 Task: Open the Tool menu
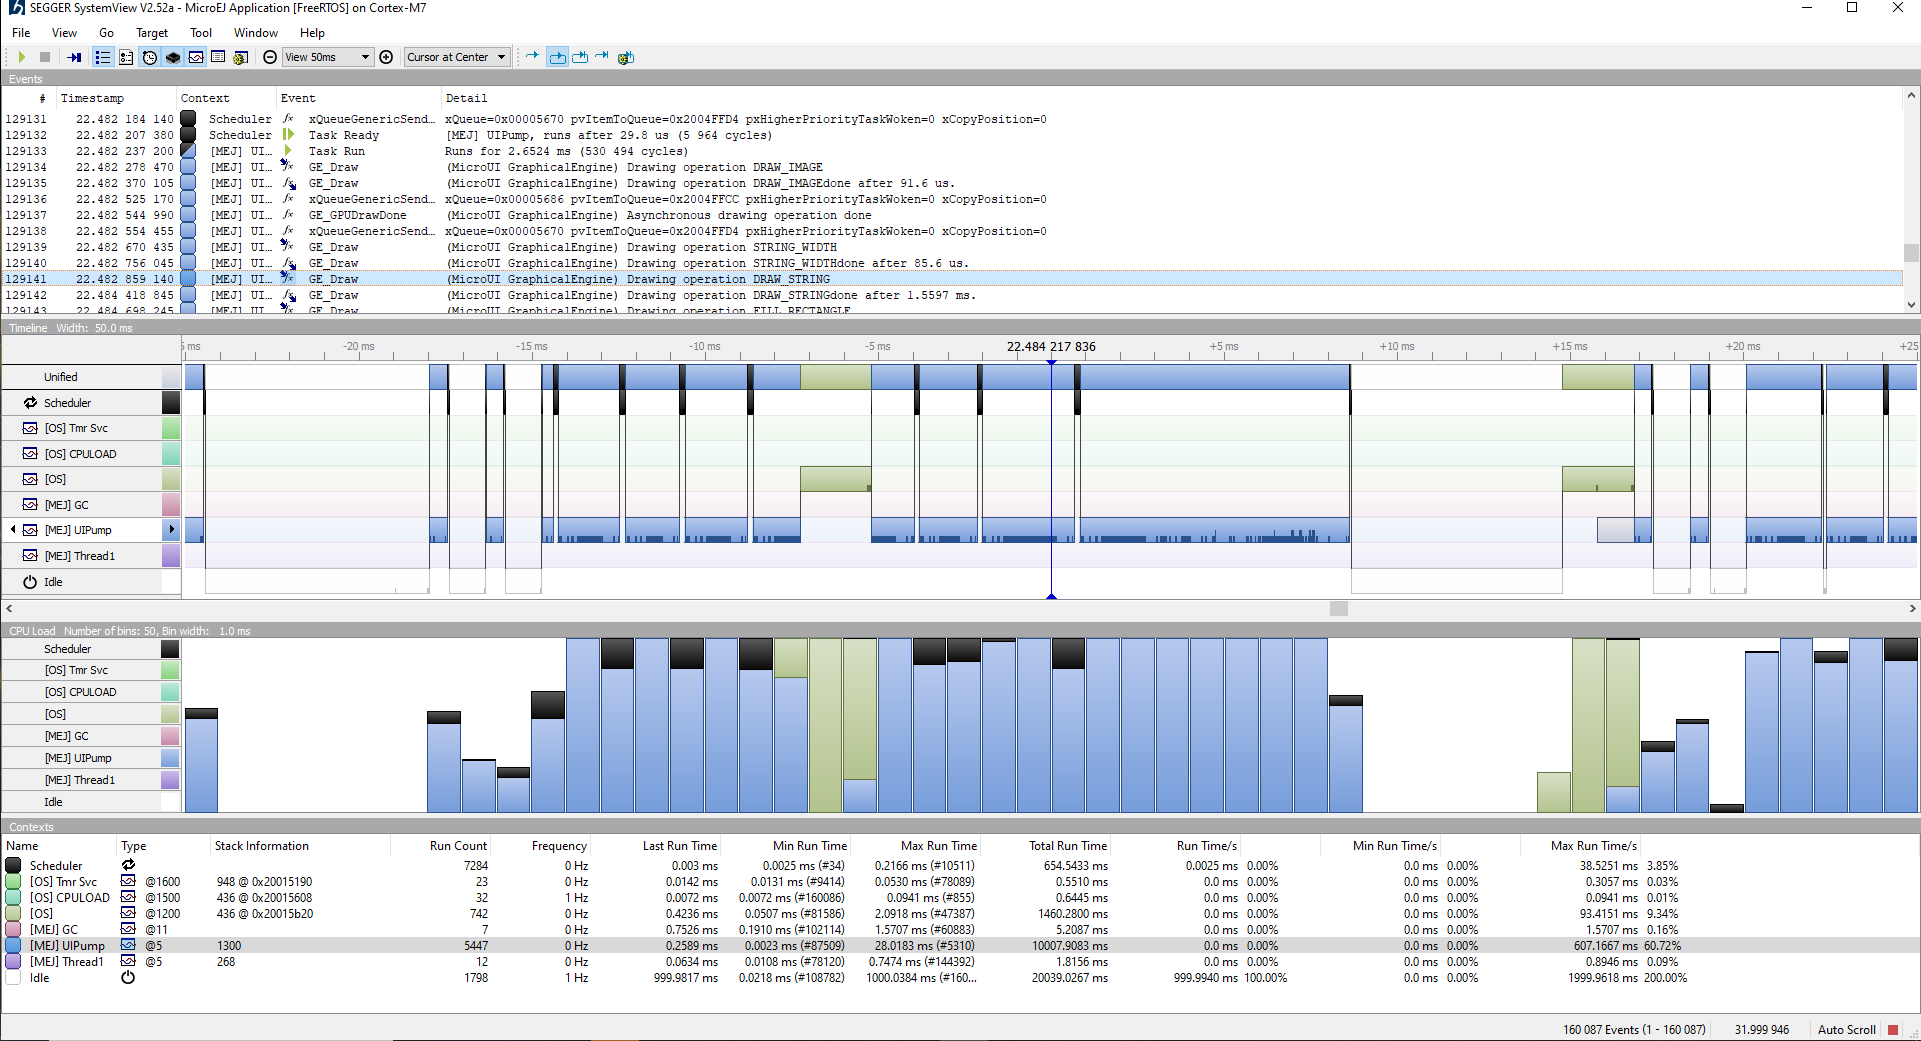[200, 33]
